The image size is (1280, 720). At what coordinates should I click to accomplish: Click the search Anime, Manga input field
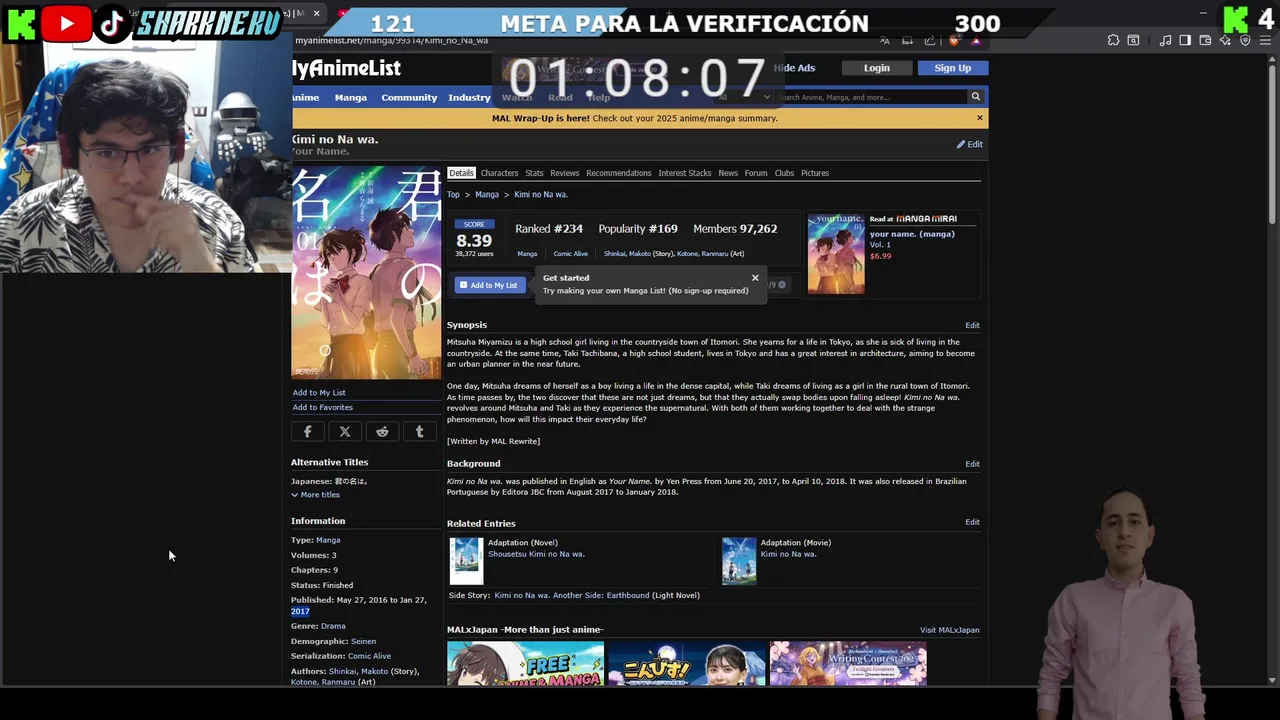[870, 97]
